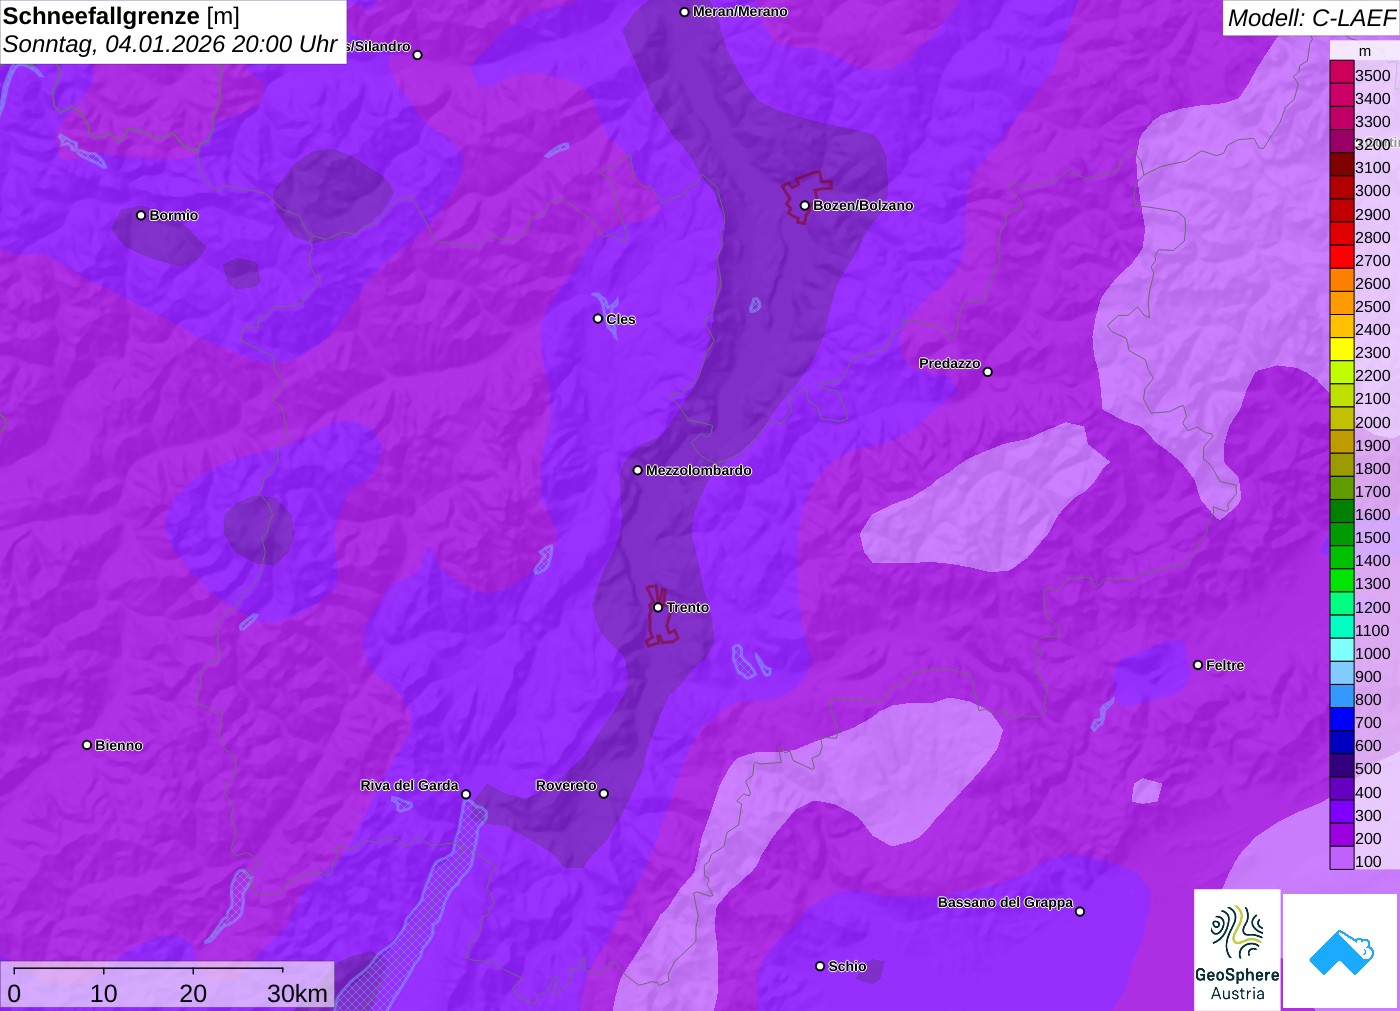
Task: Click the 1500 m green legend swatch
Action: 1341,534
